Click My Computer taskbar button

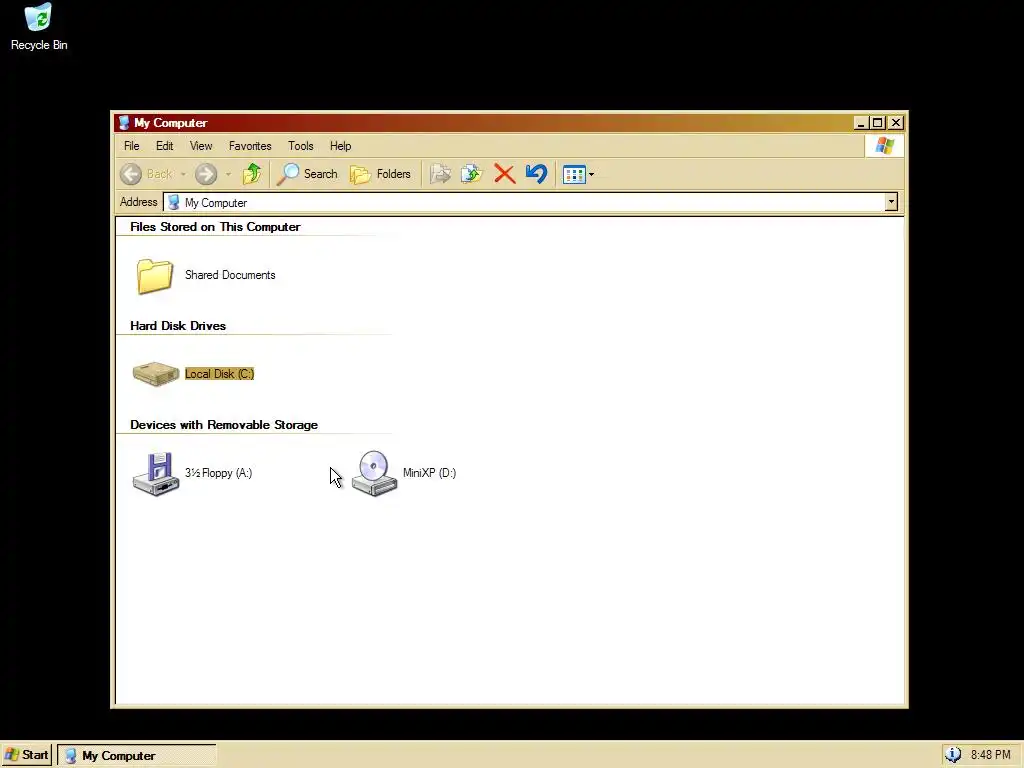[136, 756]
